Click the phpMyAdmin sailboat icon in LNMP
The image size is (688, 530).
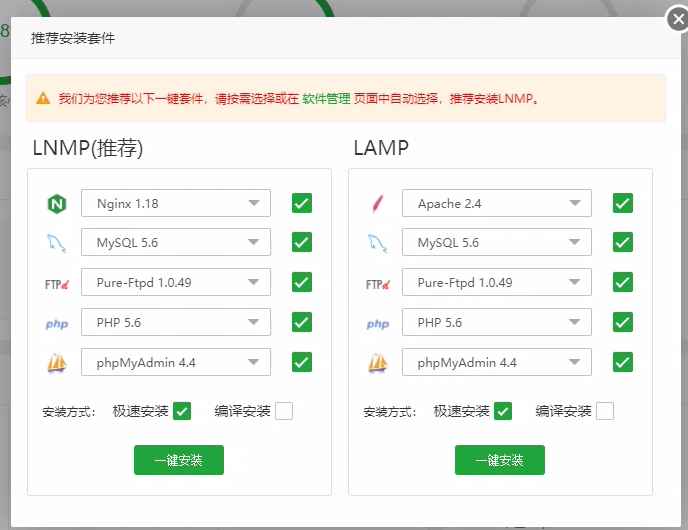pyautogui.click(x=57, y=363)
